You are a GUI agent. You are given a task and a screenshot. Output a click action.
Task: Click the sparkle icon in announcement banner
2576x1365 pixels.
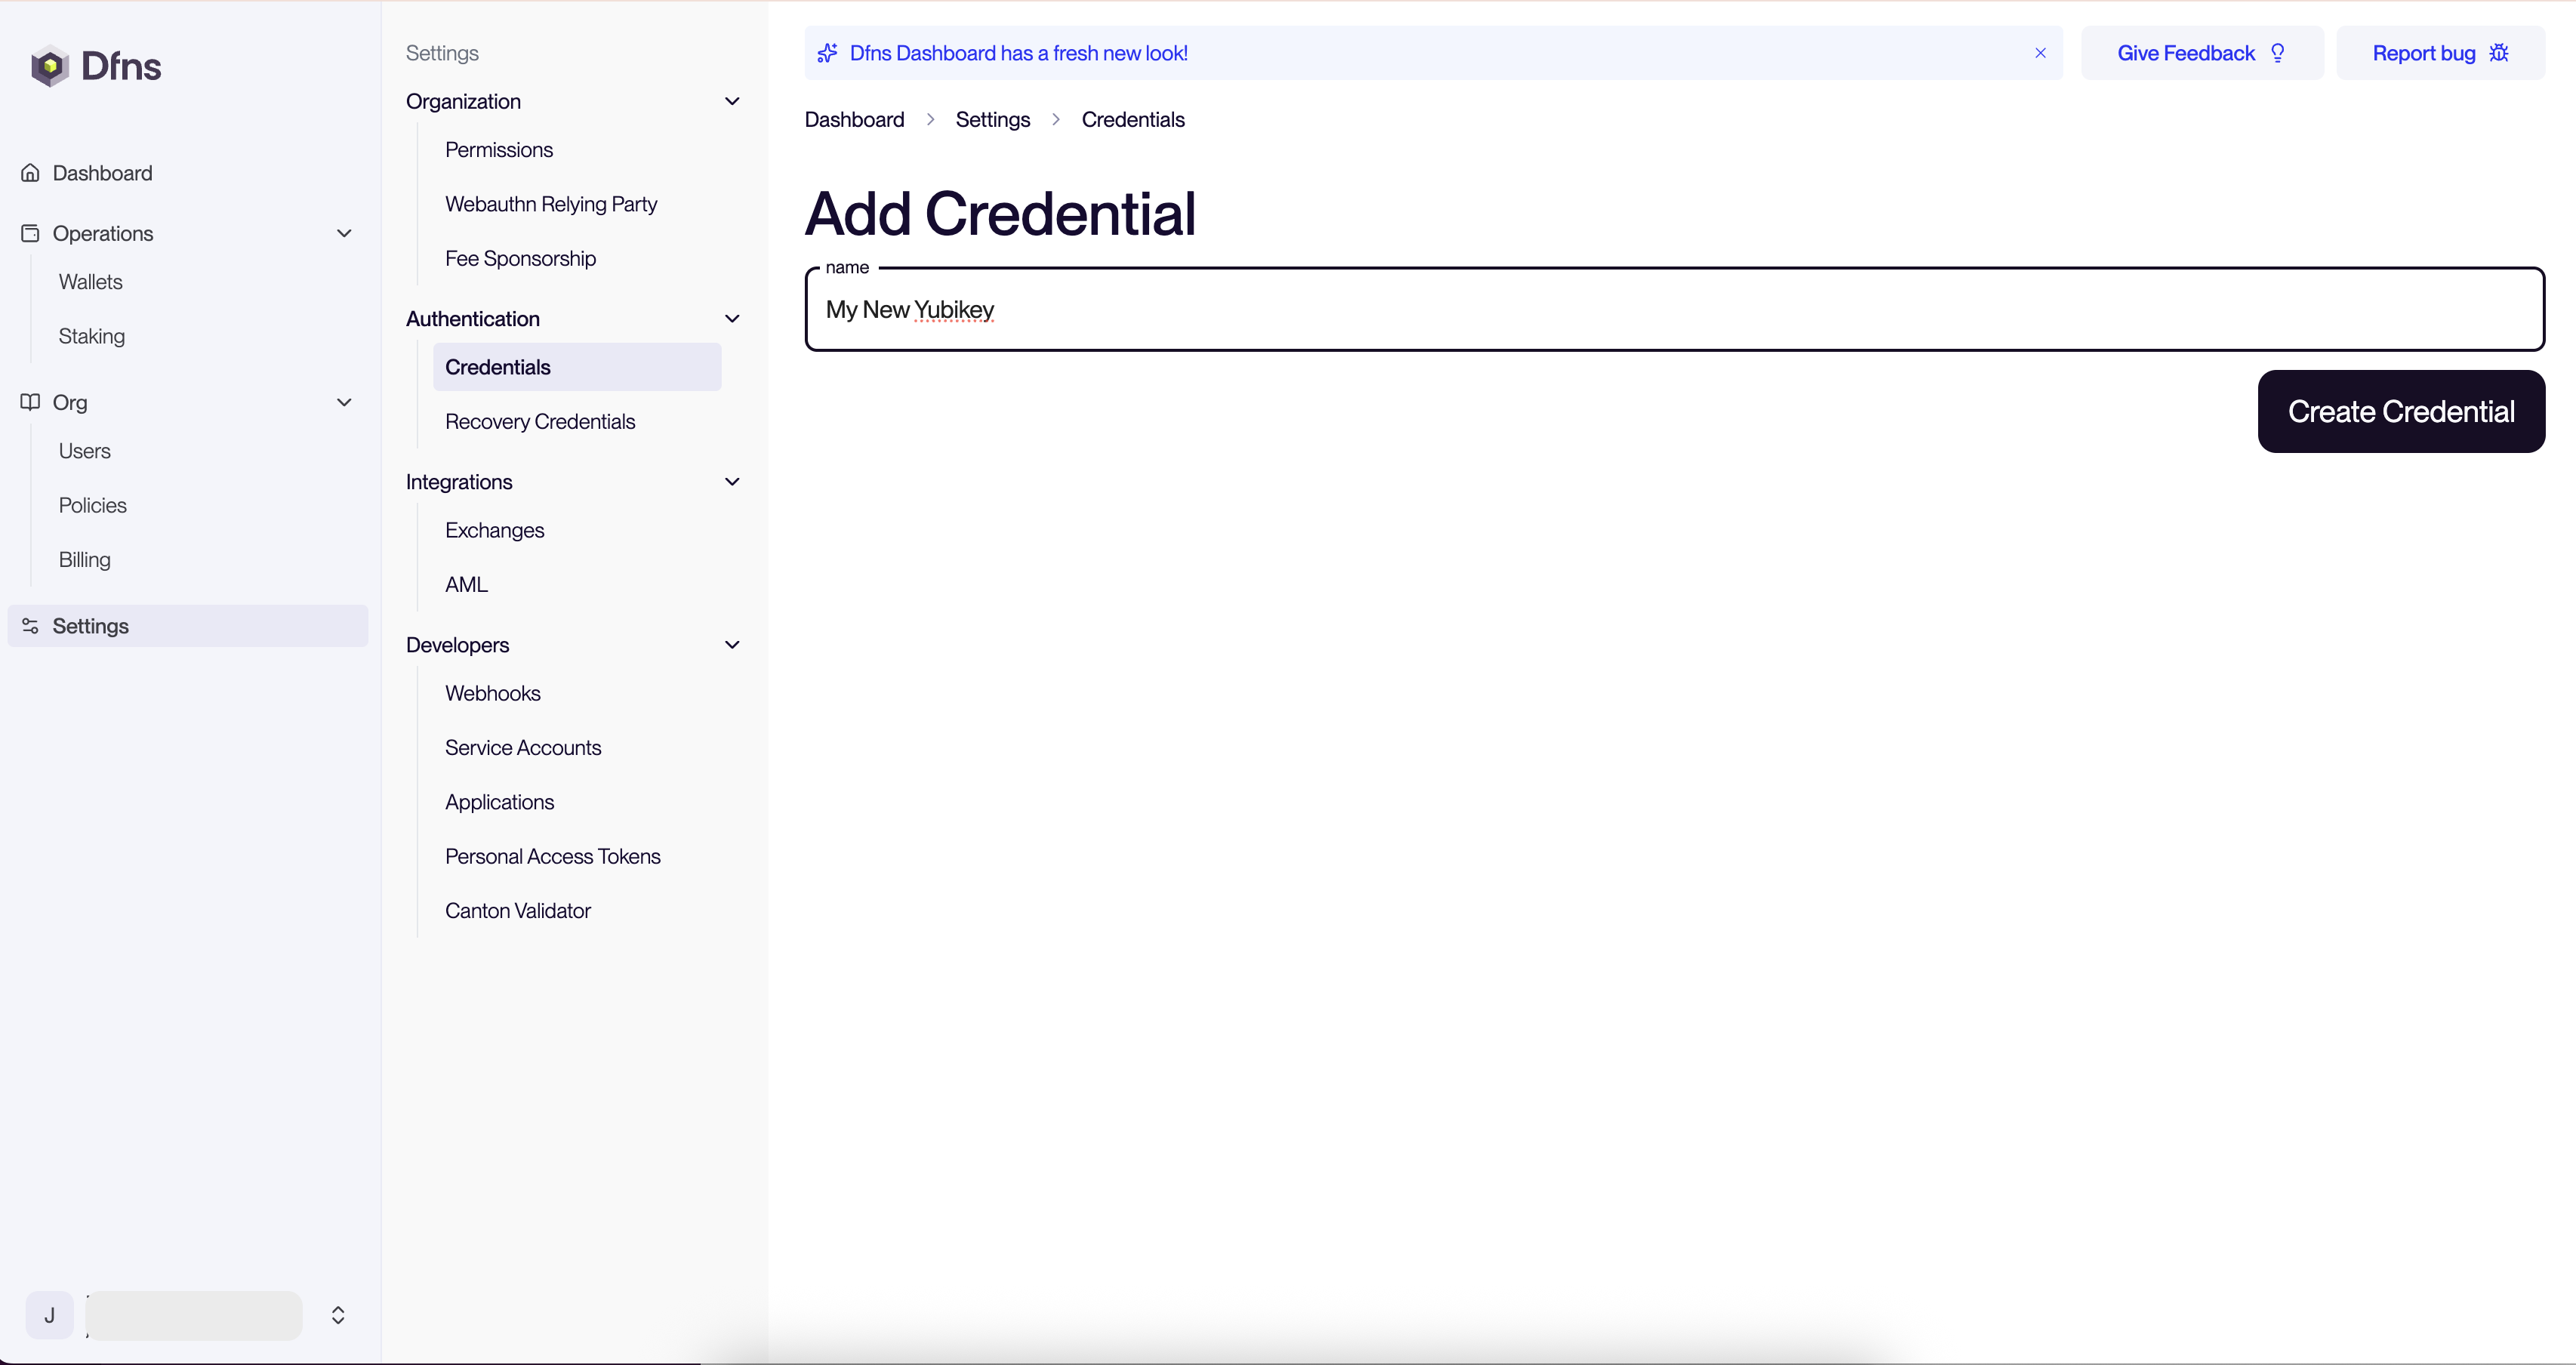(x=827, y=53)
